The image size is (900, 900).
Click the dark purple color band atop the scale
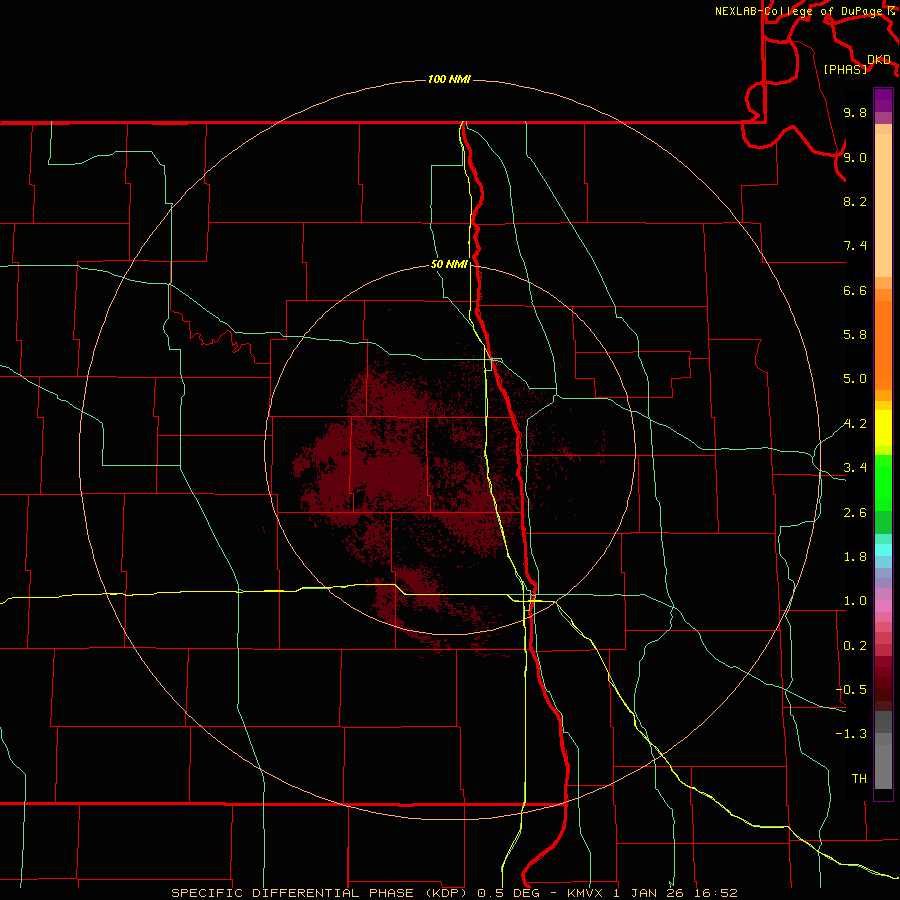(883, 100)
